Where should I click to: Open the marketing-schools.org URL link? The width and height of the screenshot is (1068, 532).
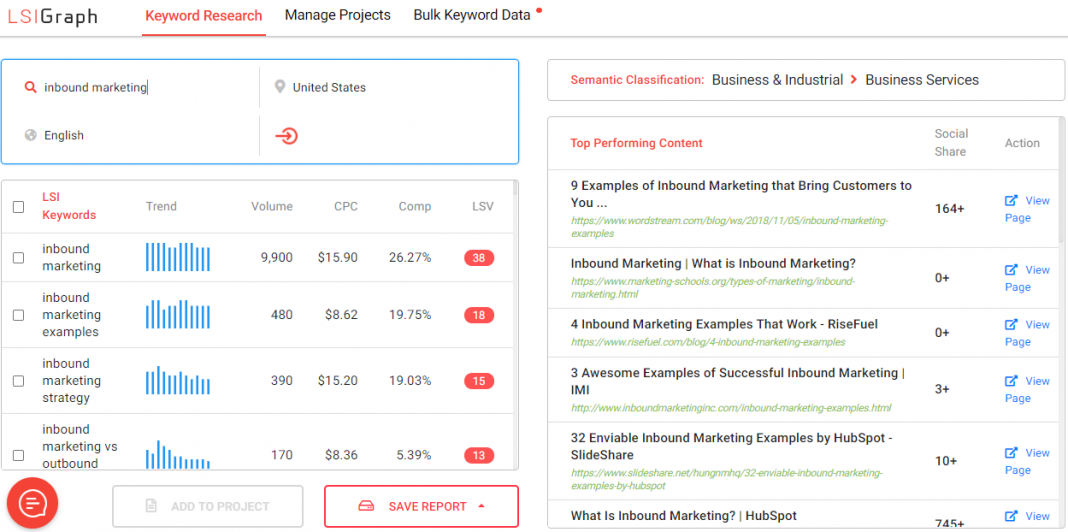point(713,287)
